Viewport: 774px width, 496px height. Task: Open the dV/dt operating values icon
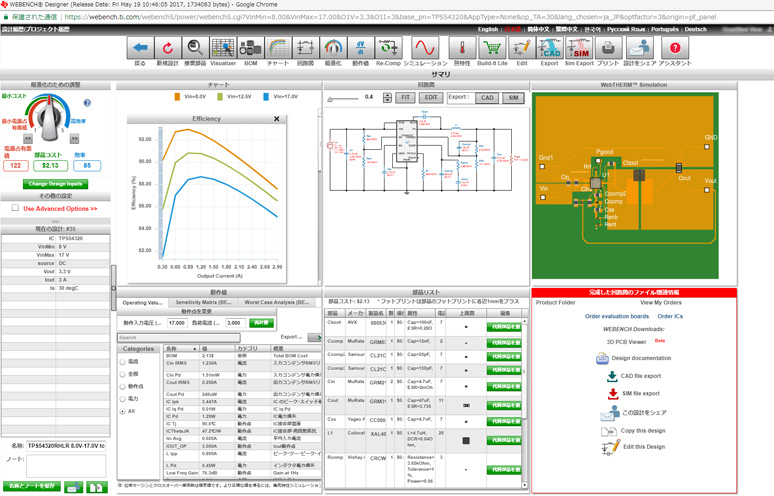pos(360,48)
